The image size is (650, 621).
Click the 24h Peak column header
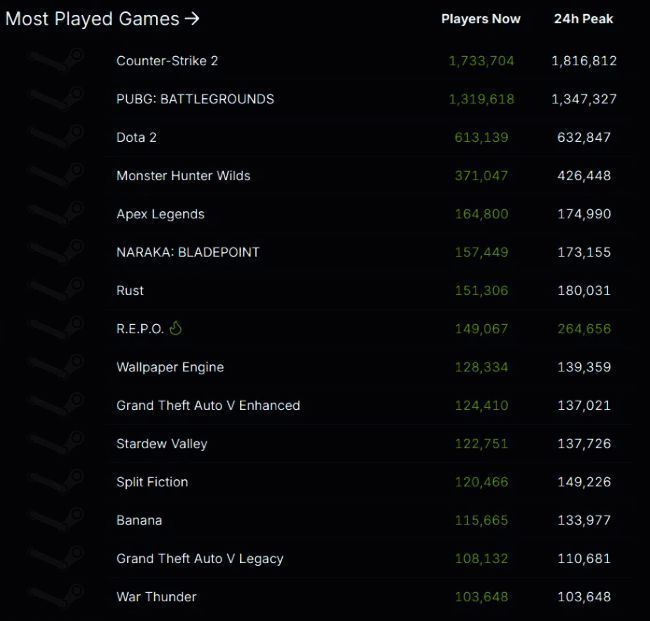[583, 19]
